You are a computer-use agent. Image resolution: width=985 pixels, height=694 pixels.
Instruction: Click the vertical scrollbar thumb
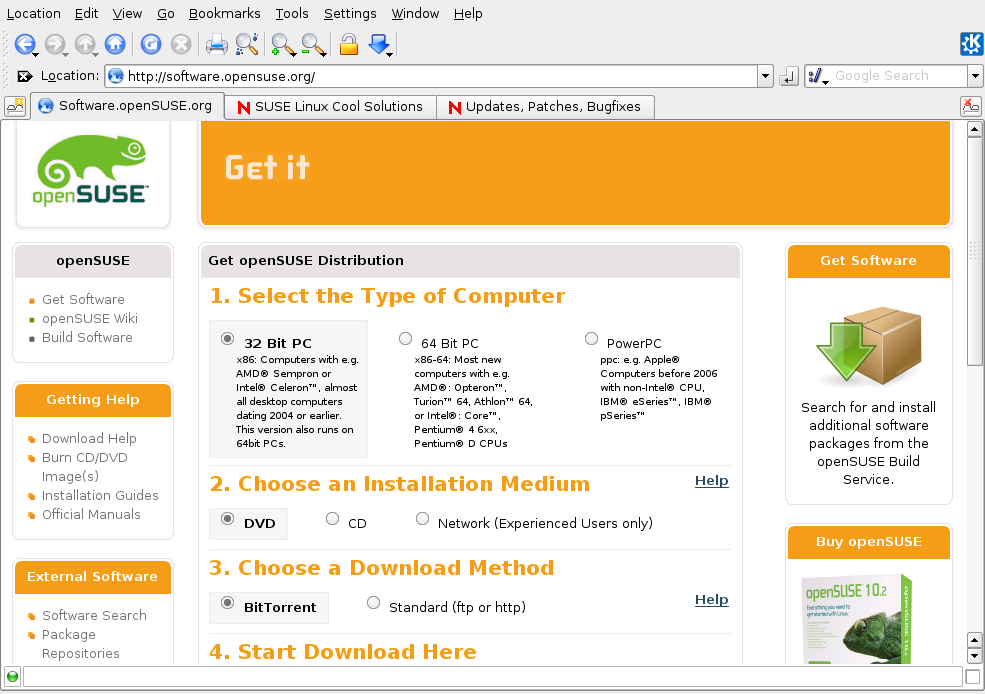pos(974,251)
